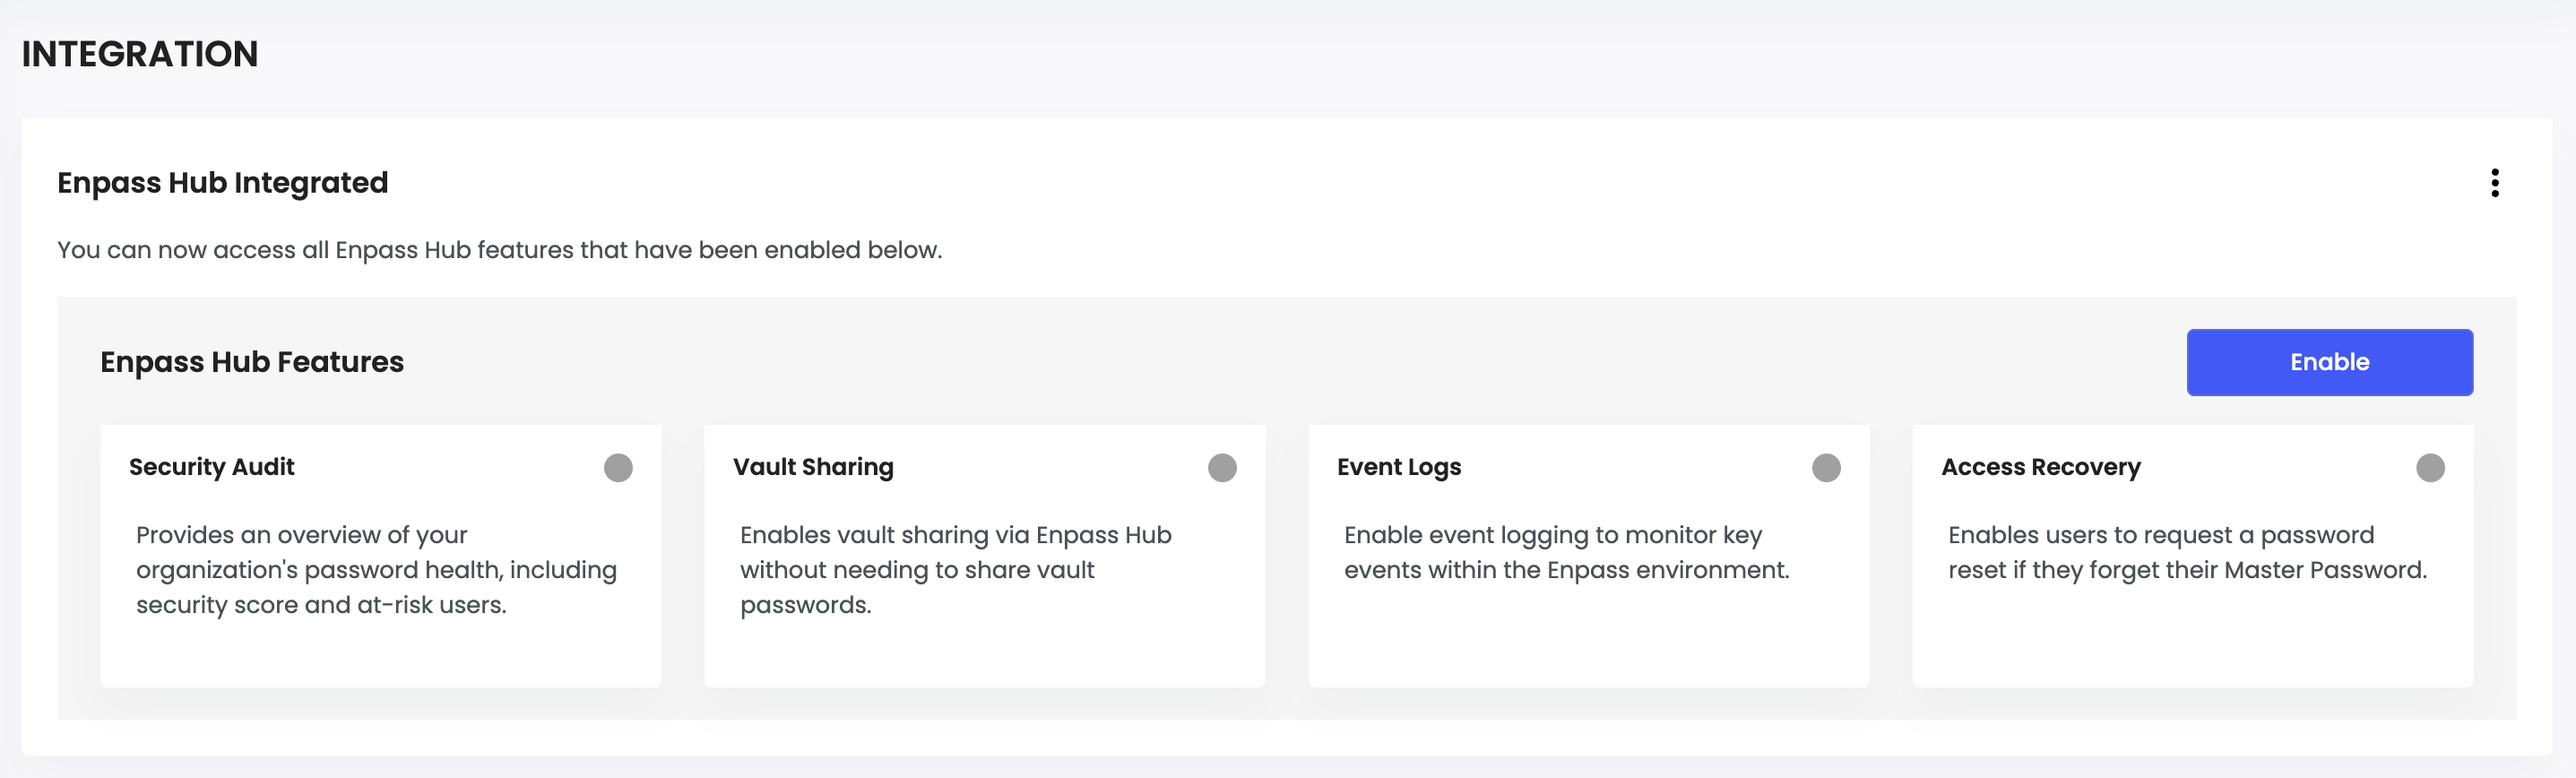
Task: Click the Vault Sharing status indicator
Action: click(1223, 466)
